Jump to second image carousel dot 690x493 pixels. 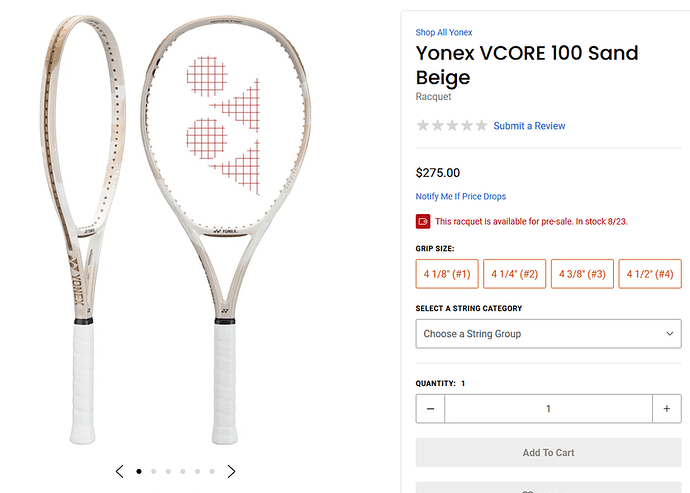tap(154, 471)
